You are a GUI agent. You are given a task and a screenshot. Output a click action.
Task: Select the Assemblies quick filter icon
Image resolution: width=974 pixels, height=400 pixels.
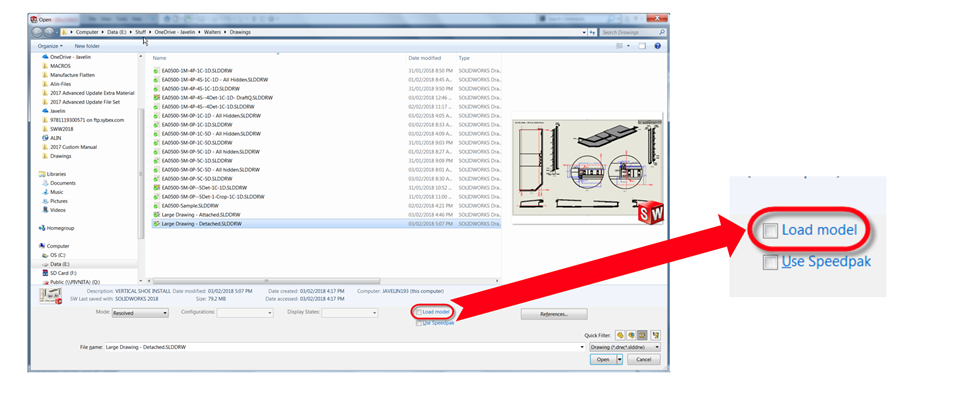[x=630, y=335]
